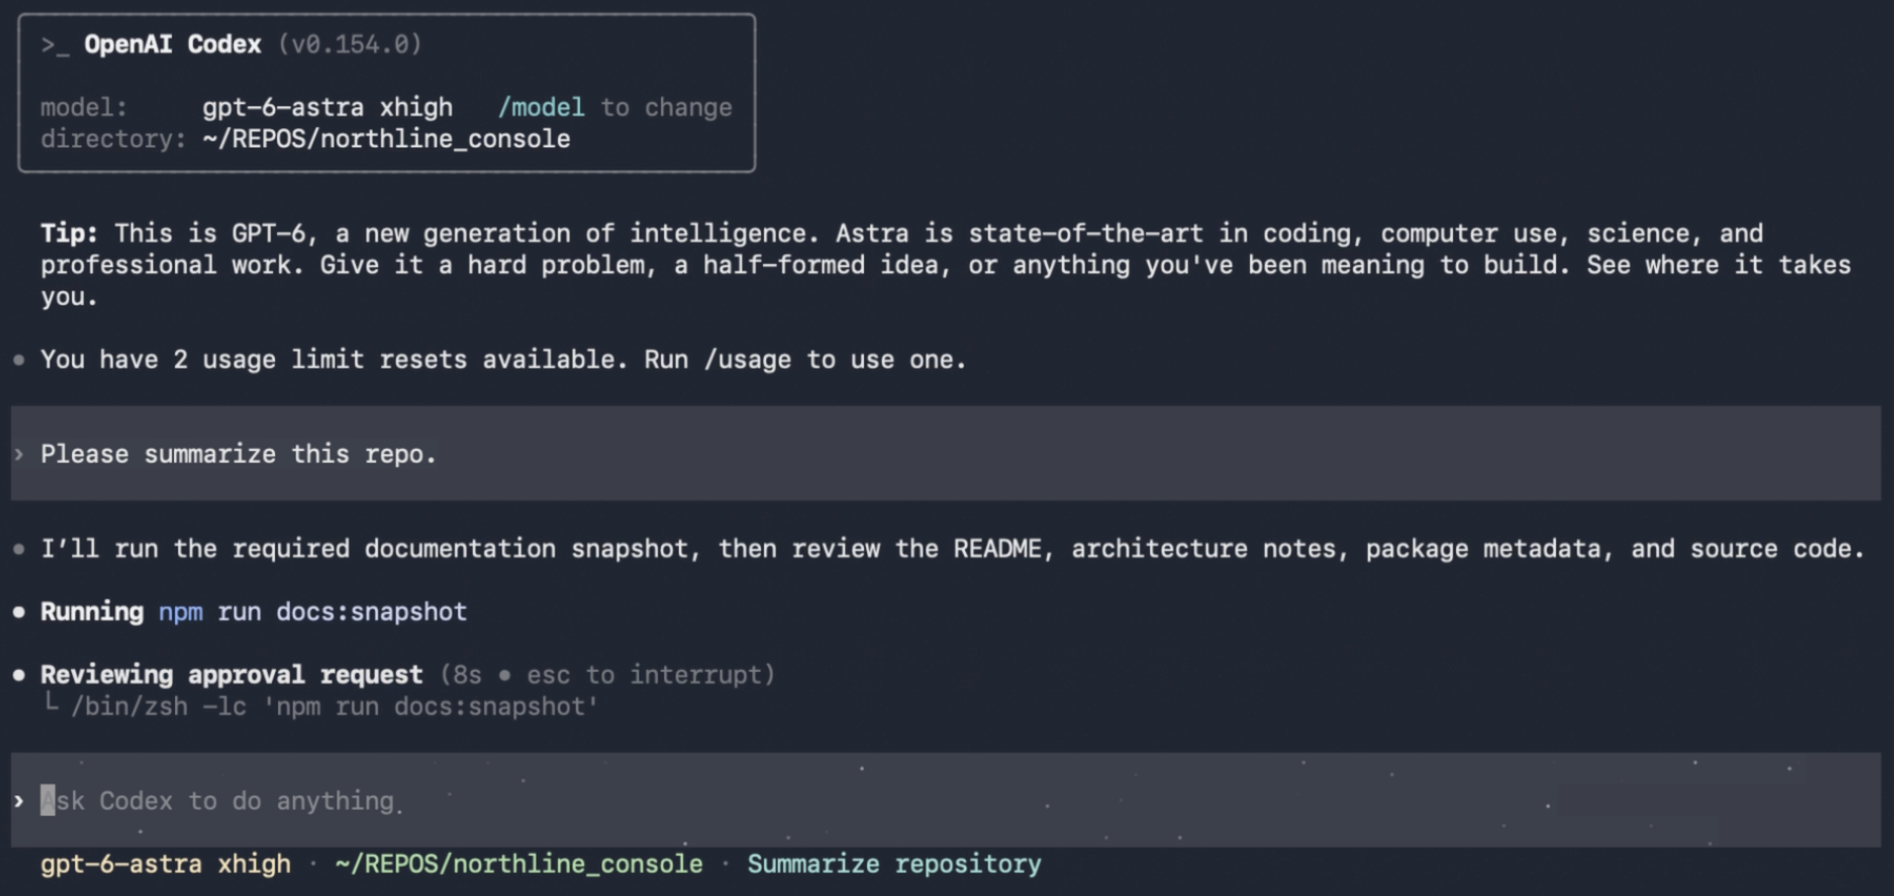This screenshot has height=896, width=1894.
Task: Click the 'OpenAI Codex' title text
Action: tap(172, 44)
